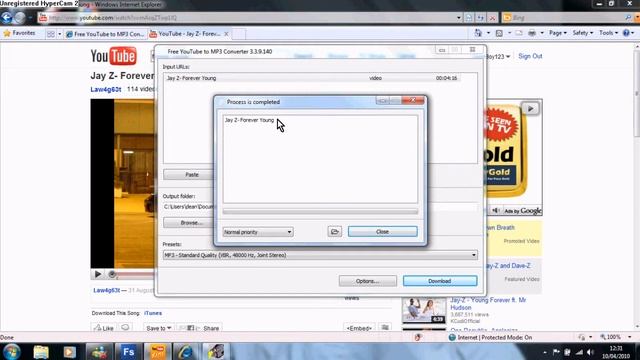Toggle Compatibility View icon in address bar

point(469,18)
